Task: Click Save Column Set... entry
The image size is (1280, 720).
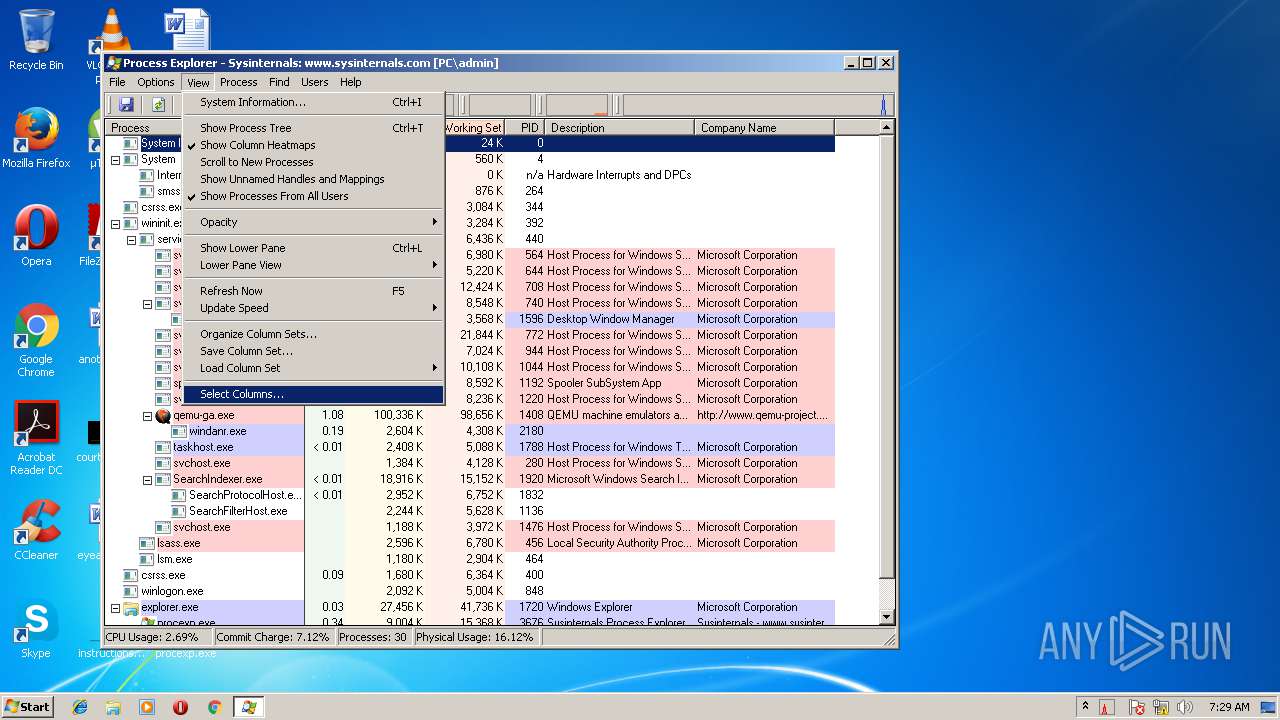Action: click(x=313, y=351)
